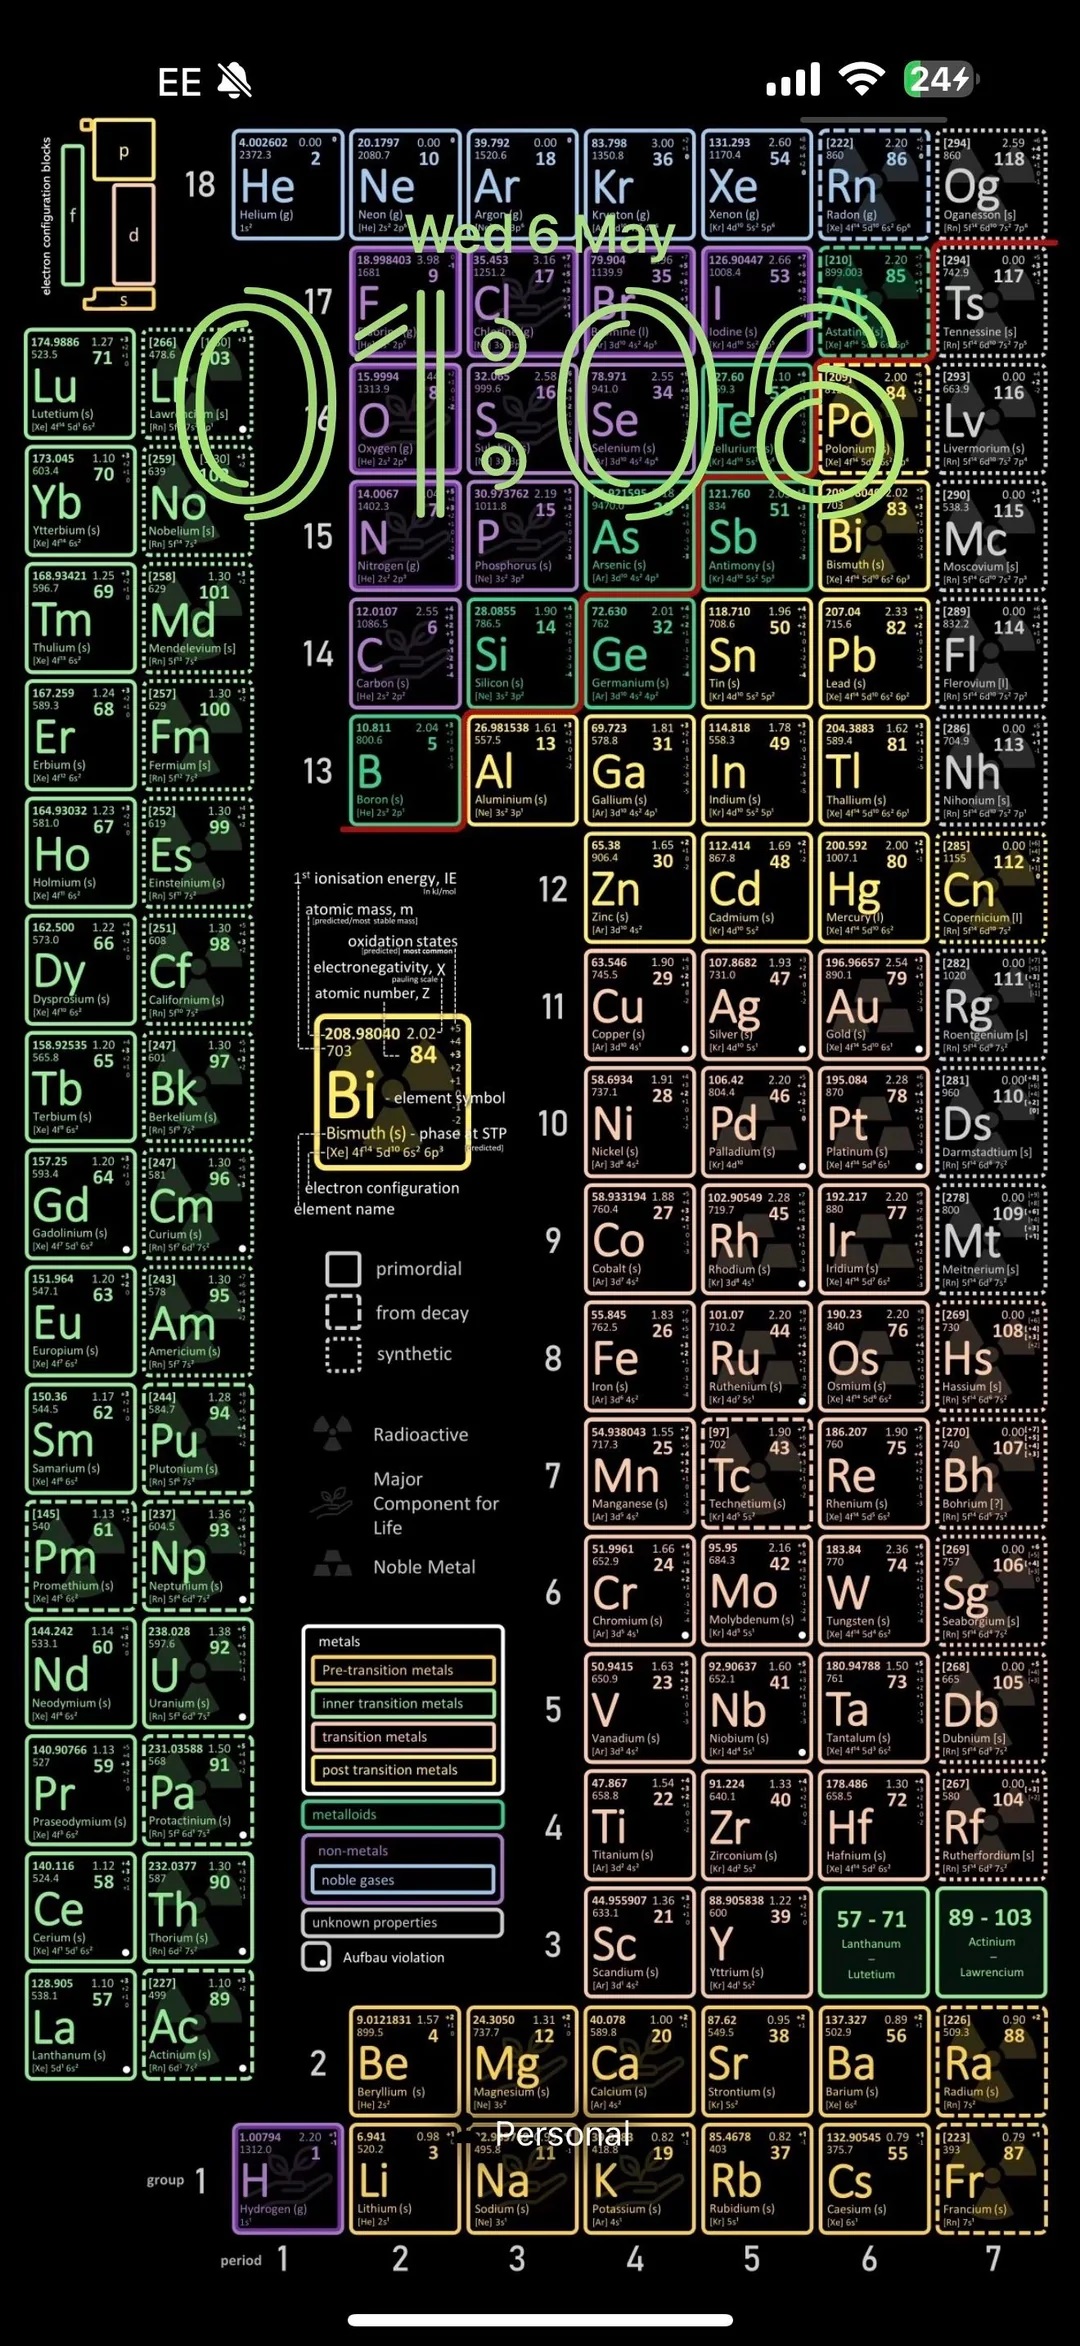Tap the Pre-transition metals color key
Screen dimensions: 1080x2346
[404, 1670]
